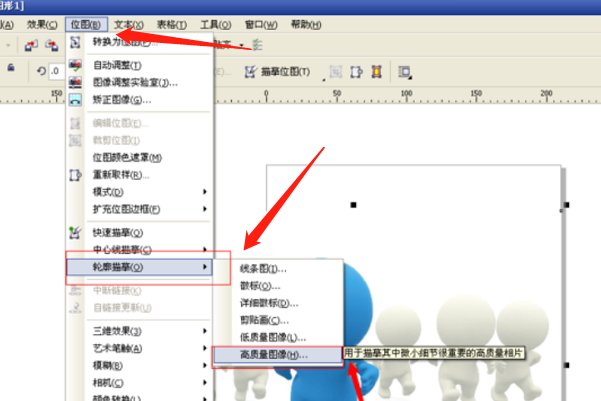Open the 位图(B) menu
The image size is (601, 401).
(x=86, y=25)
